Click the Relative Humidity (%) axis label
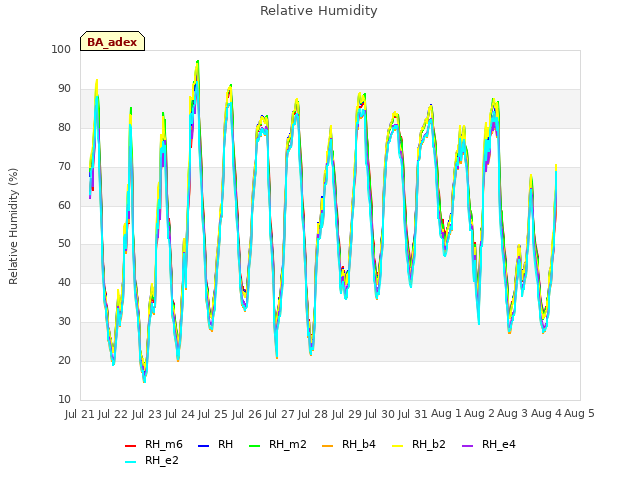The height and width of the screenshot is (480, 640). pos(13,226)
